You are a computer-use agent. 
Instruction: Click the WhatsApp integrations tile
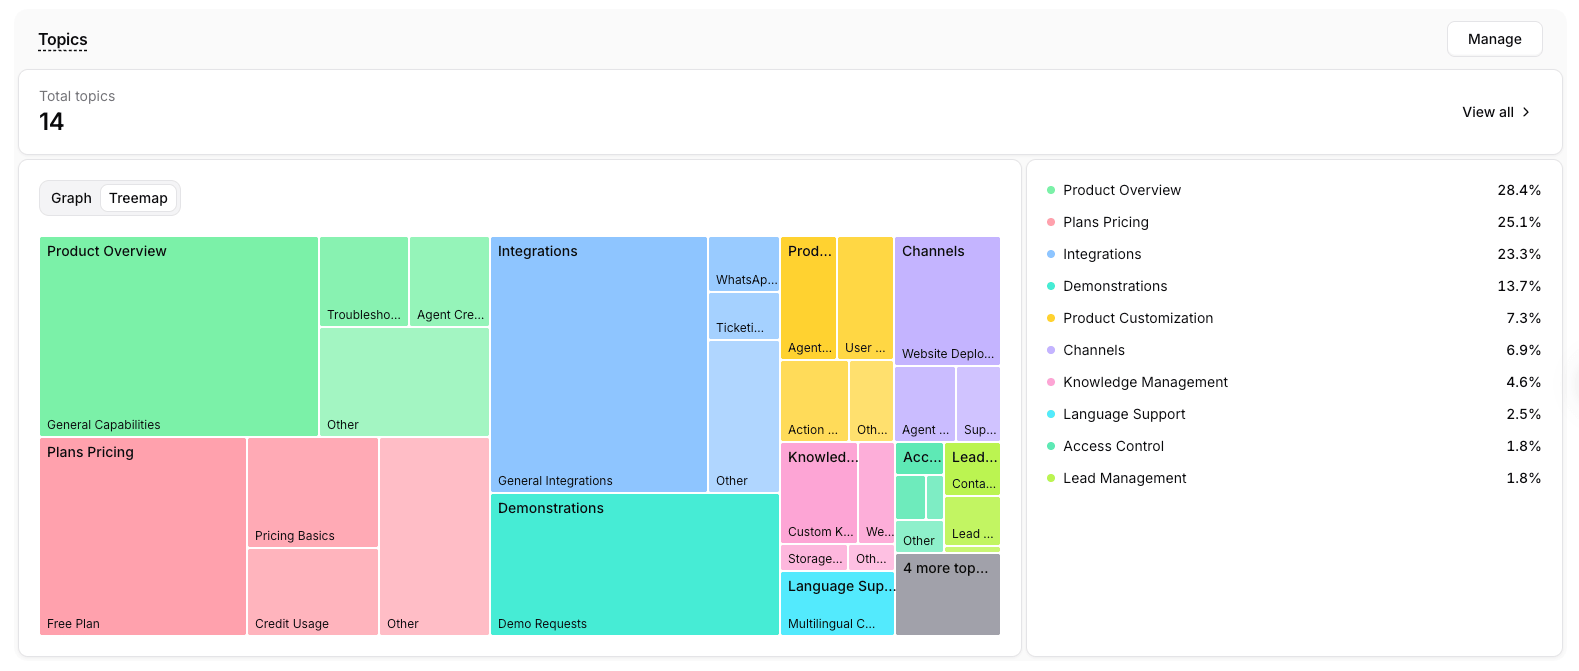tap(744, 264)
